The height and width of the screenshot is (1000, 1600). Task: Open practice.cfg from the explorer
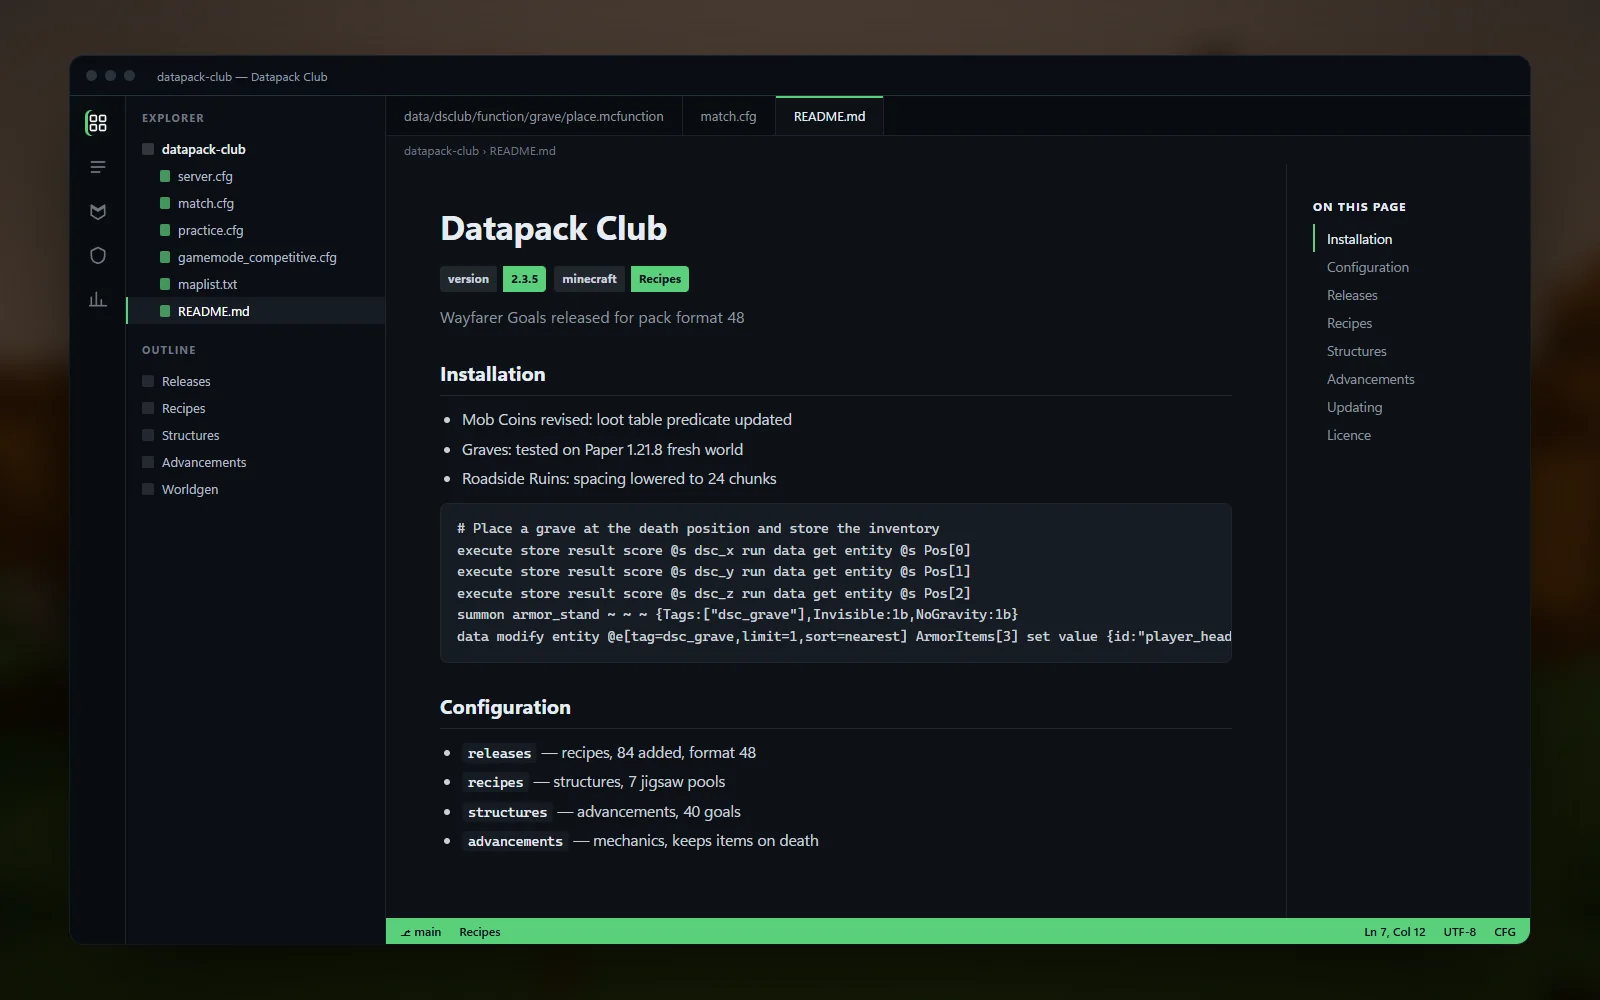(256, 230)
